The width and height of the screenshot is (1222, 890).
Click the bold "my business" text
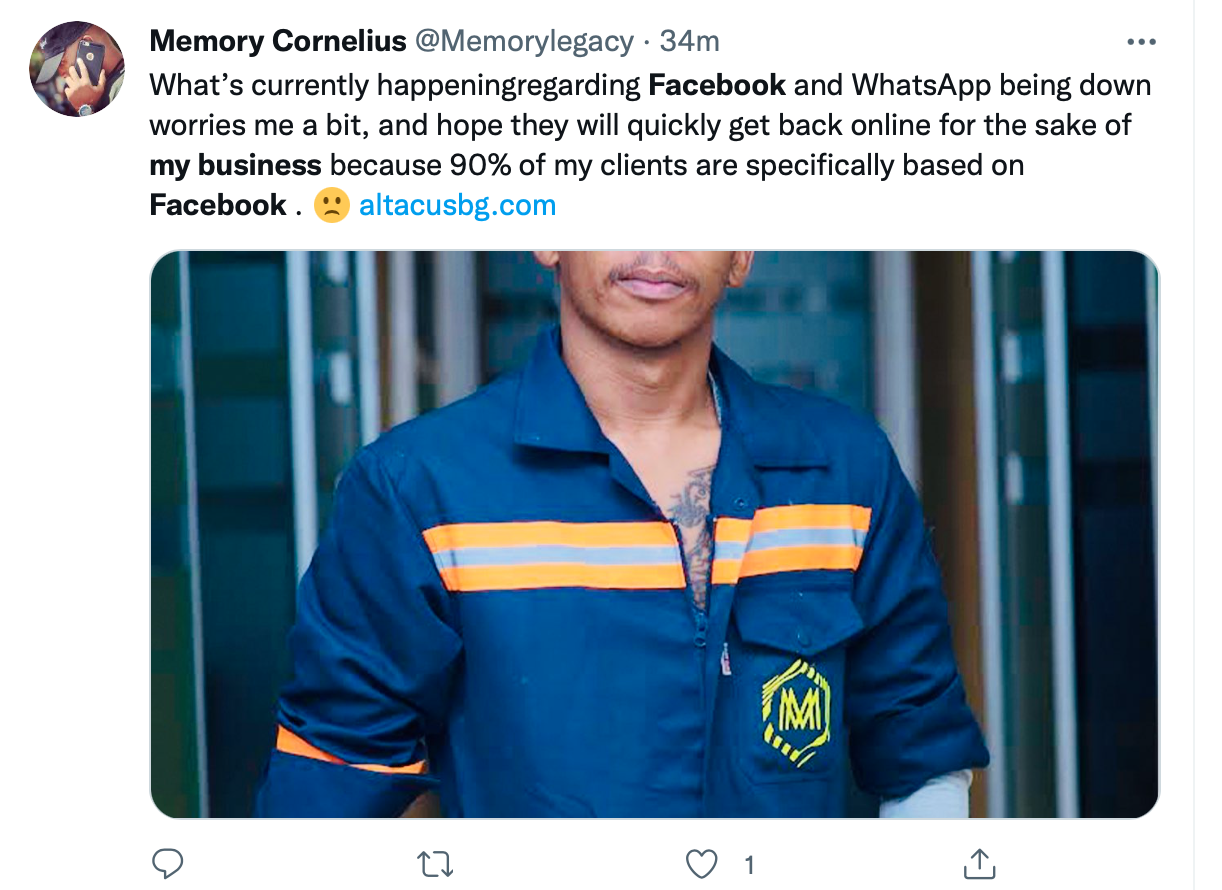click(x=236, y=165)
